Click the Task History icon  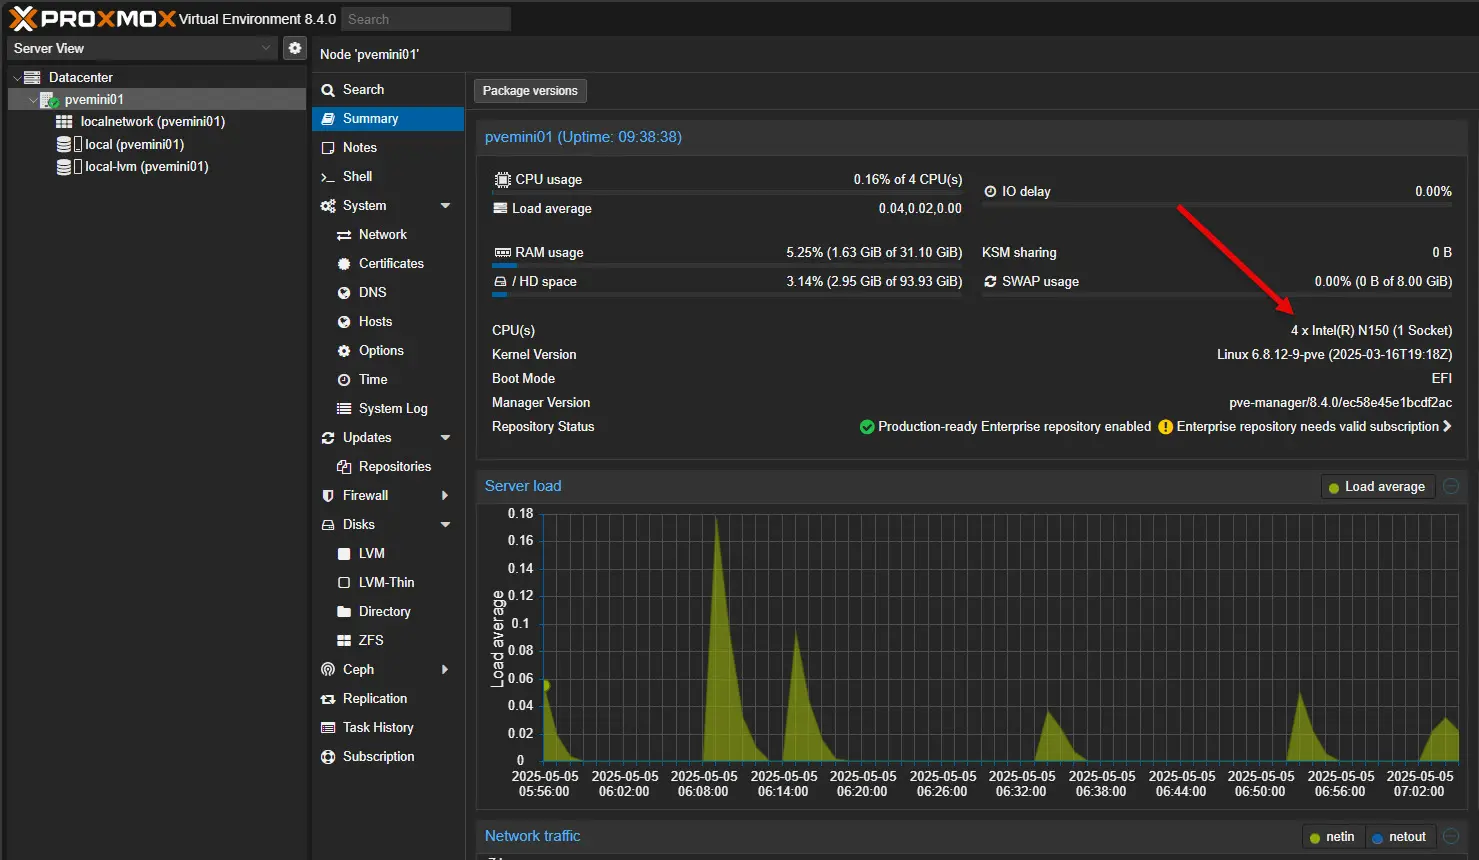point(328,727)
